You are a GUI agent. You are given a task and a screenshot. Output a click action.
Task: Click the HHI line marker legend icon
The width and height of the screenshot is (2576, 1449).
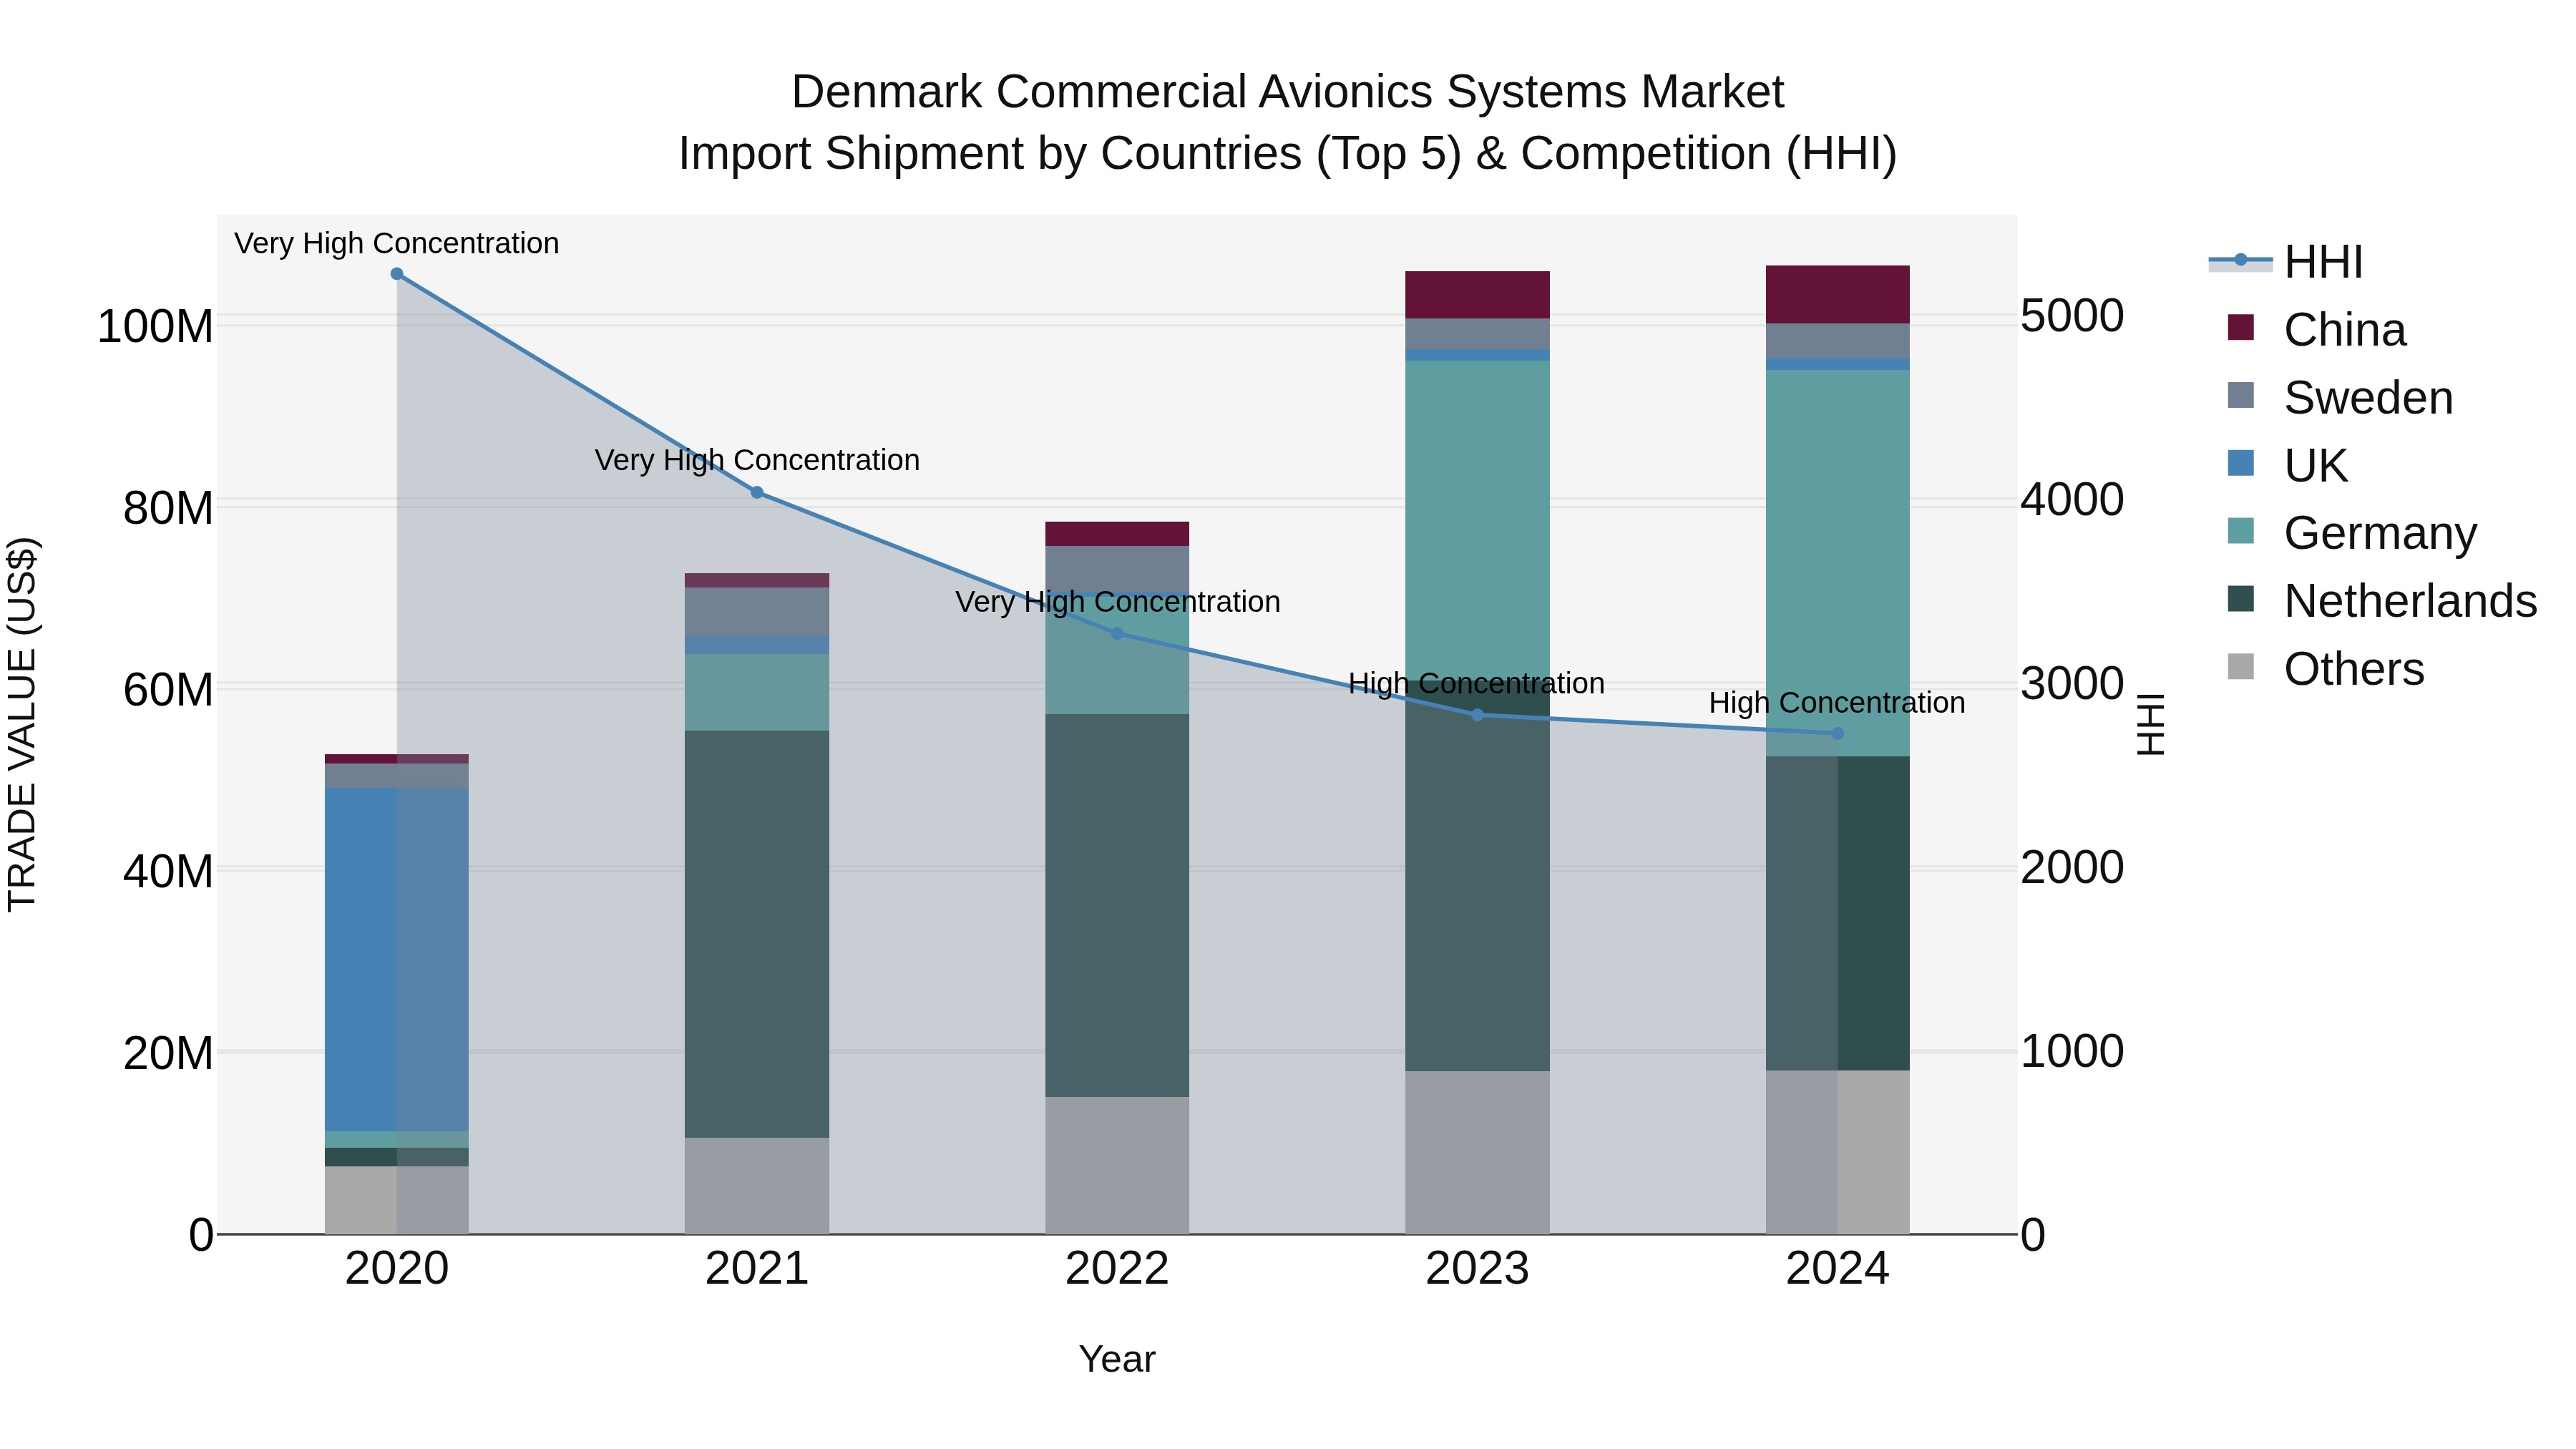click(2240, 261)
